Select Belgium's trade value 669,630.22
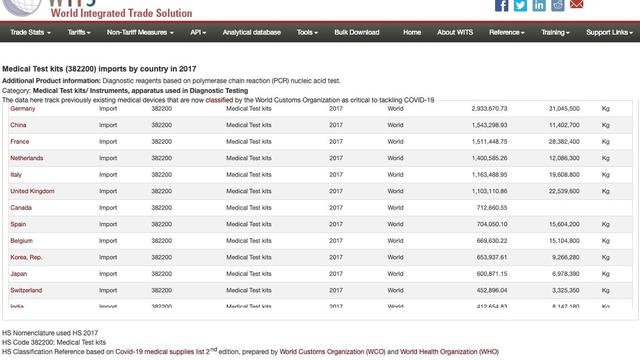The width and height of the screenshot is (640, 360). pos(492,241)
